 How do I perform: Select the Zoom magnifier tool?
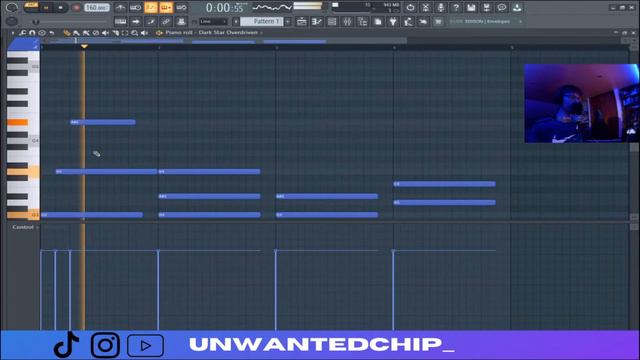pos(135,33)
